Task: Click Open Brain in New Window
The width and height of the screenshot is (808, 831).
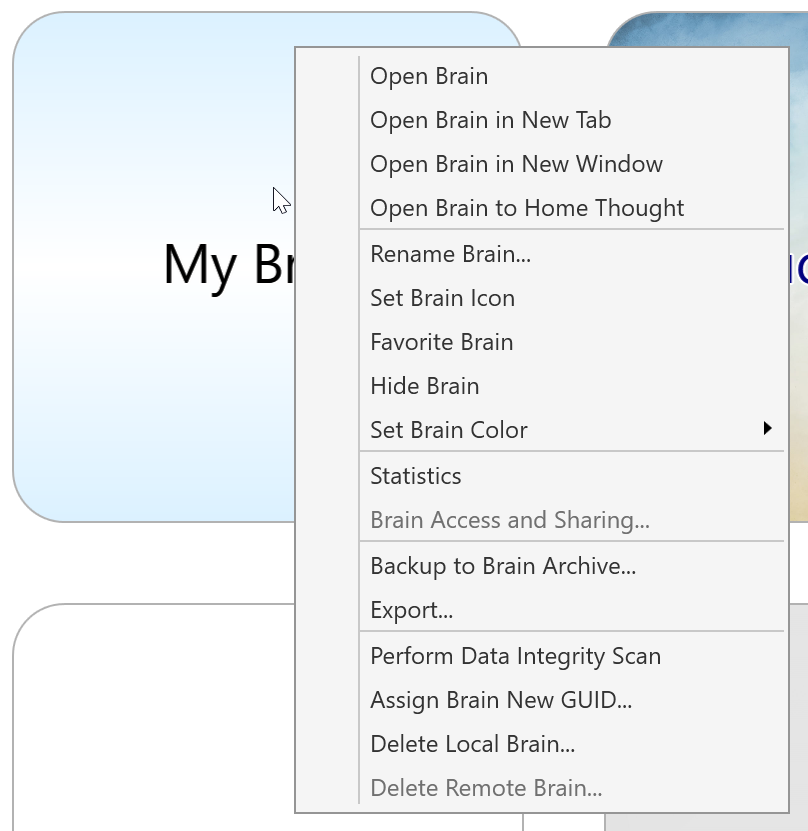Action: point(516,165)
